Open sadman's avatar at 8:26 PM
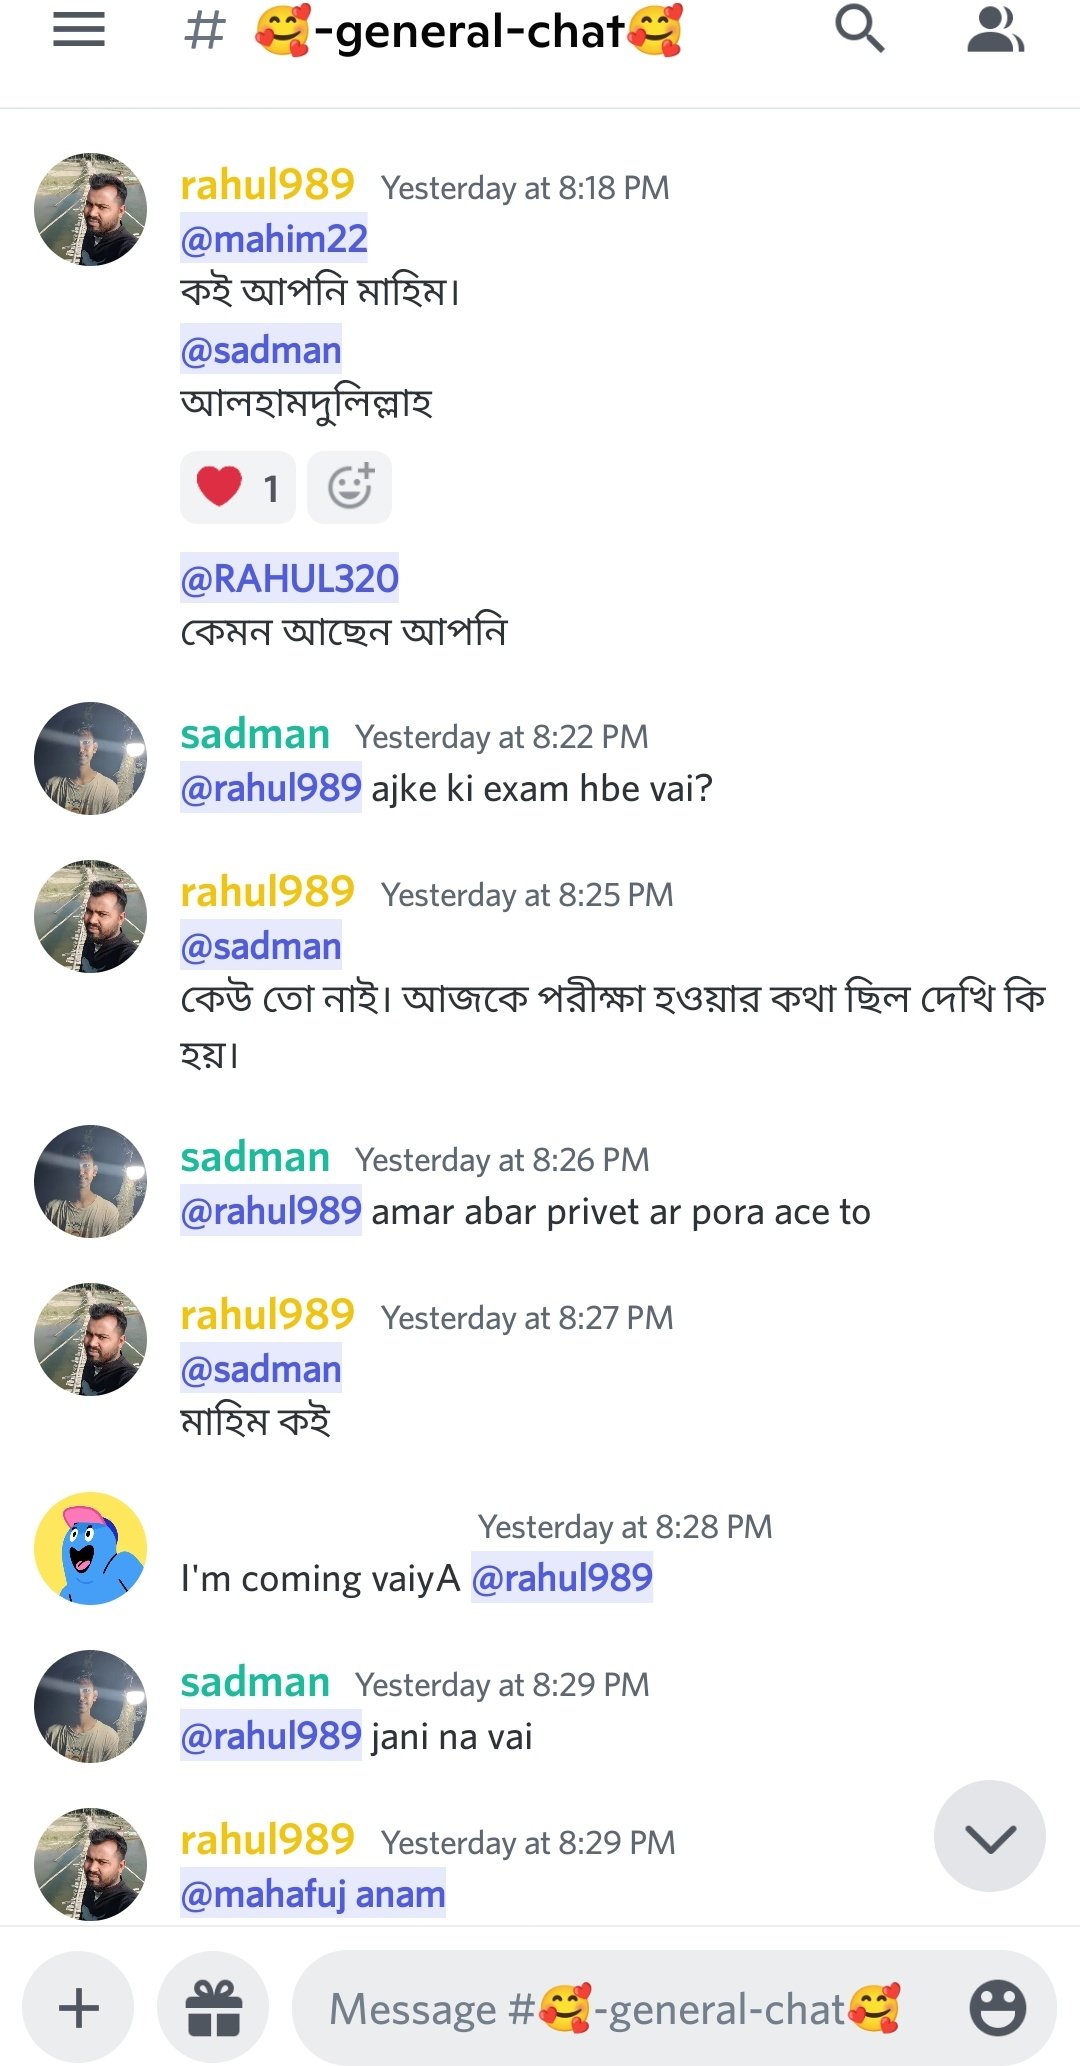Viewport: 1080px width, 2066px height. coord(90,1181)
